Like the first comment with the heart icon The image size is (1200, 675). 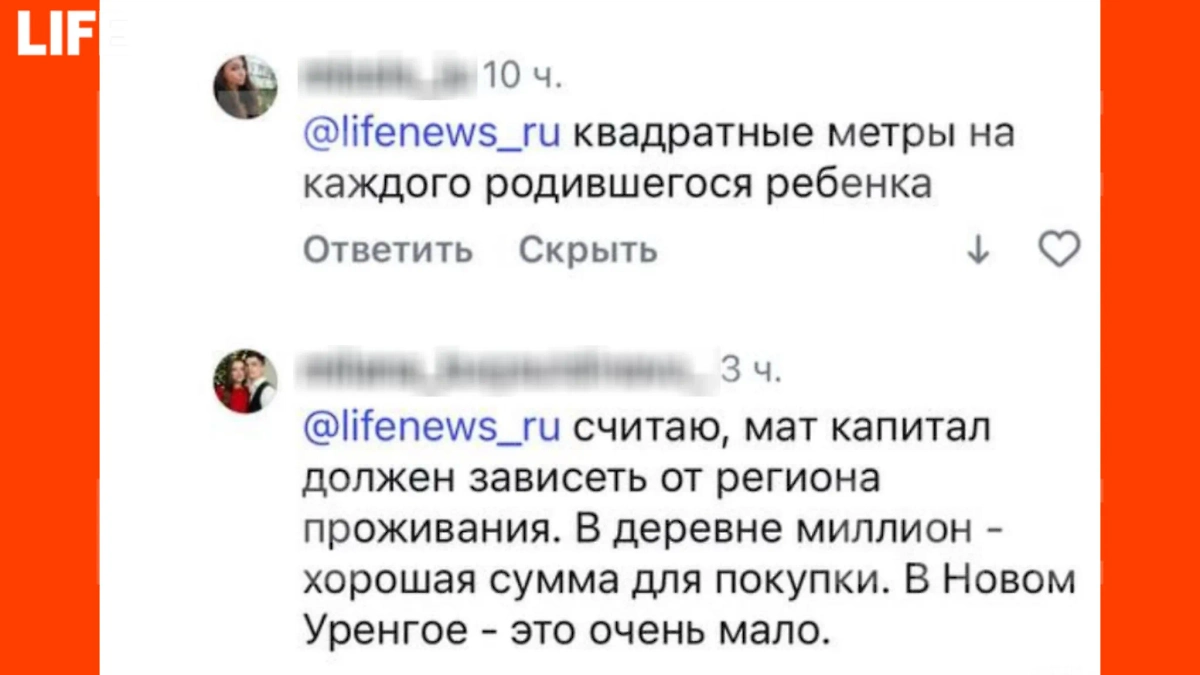(1058, 250)
